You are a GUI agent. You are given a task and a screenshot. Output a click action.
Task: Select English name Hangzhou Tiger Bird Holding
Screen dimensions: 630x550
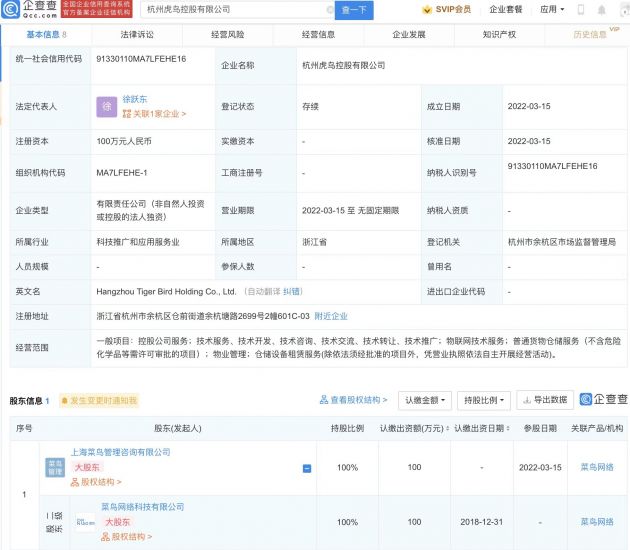(166, 292)
